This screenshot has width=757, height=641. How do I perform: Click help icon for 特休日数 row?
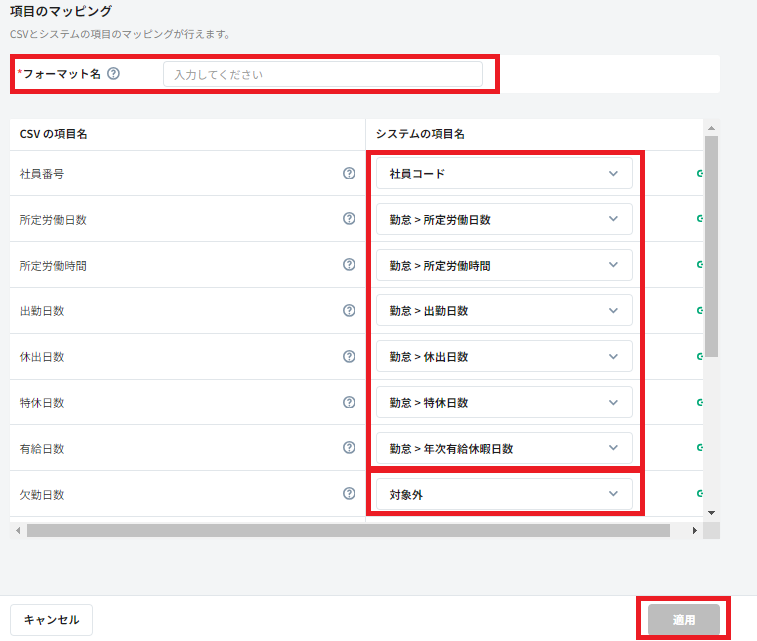click(349, 402)
